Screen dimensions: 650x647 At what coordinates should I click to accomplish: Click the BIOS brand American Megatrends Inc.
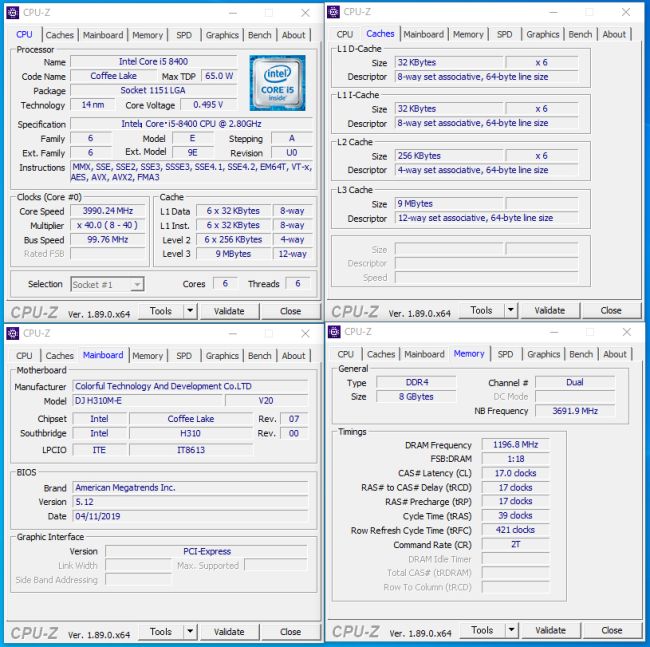[190, 487]
